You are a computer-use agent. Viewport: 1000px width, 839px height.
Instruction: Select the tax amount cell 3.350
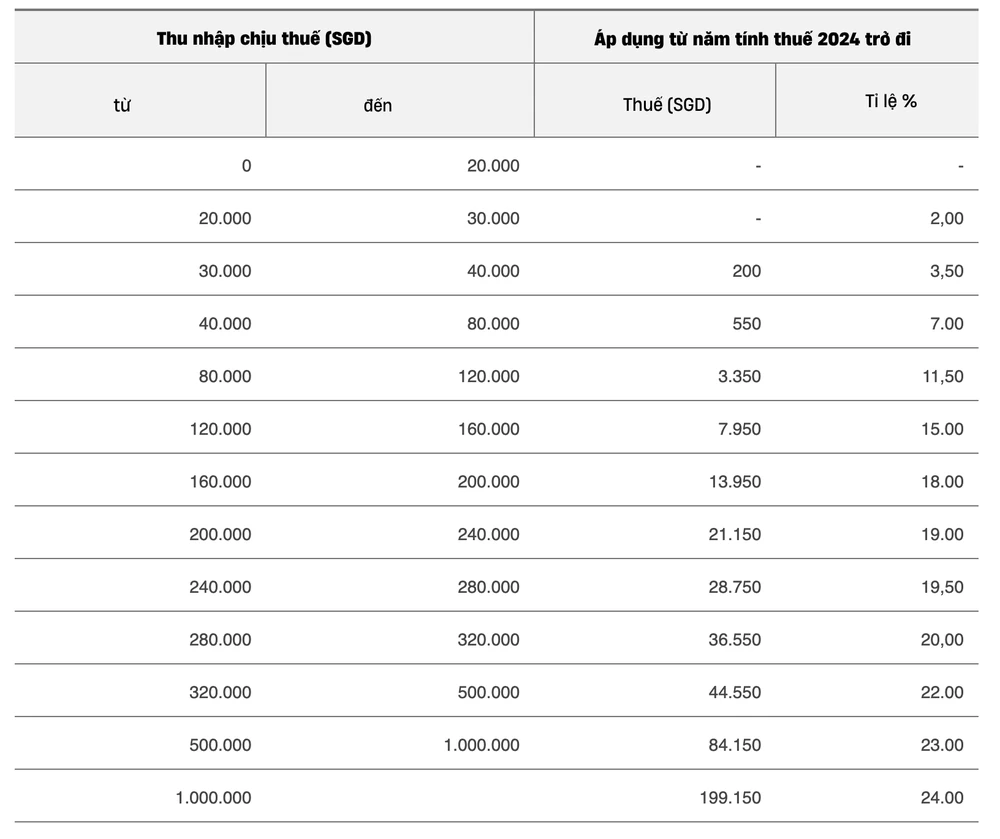tap(735, 376)
